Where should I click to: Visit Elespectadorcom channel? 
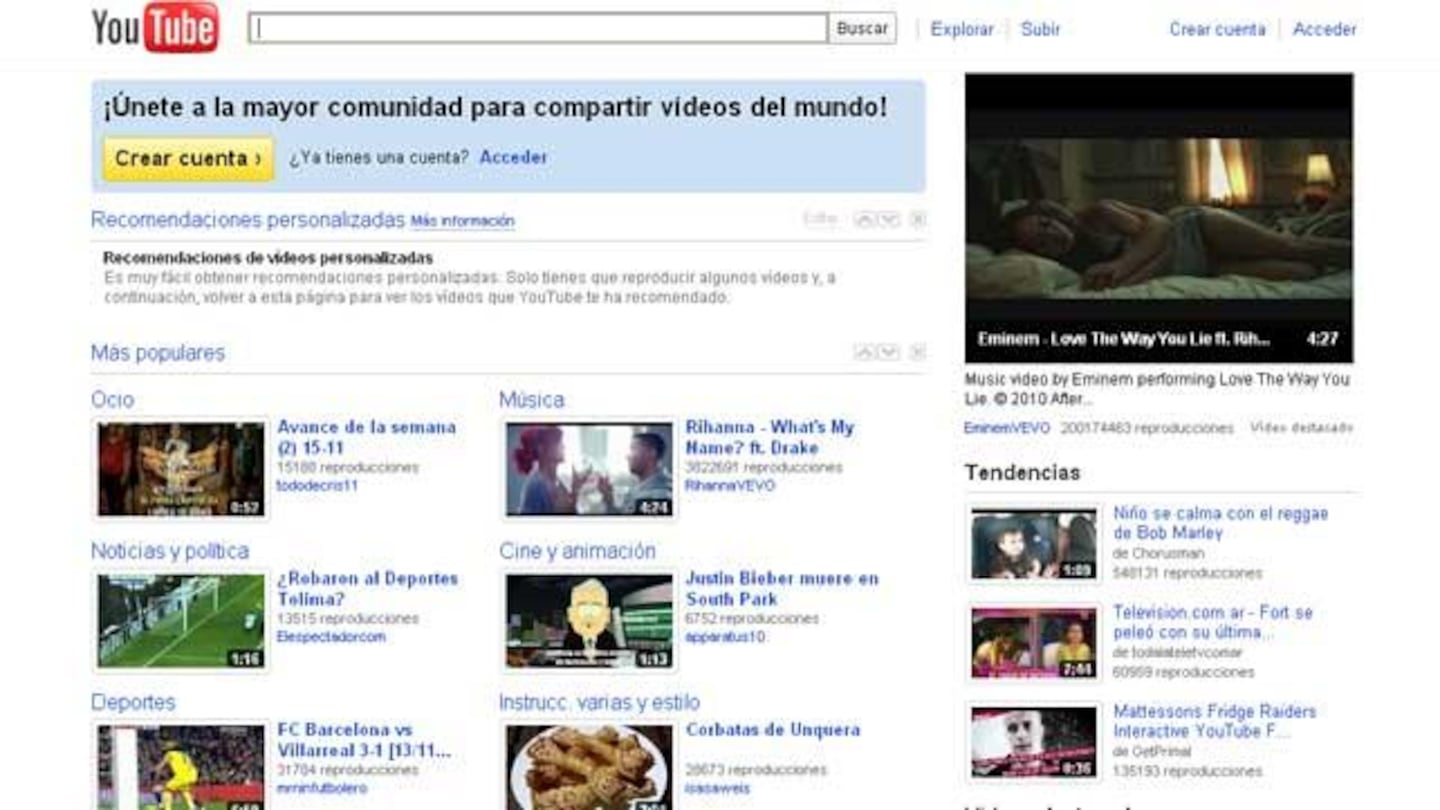331,637
